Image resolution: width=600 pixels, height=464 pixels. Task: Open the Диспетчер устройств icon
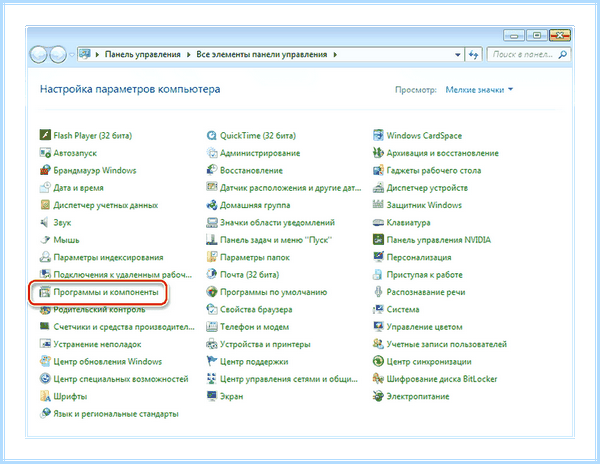(378, 187)
